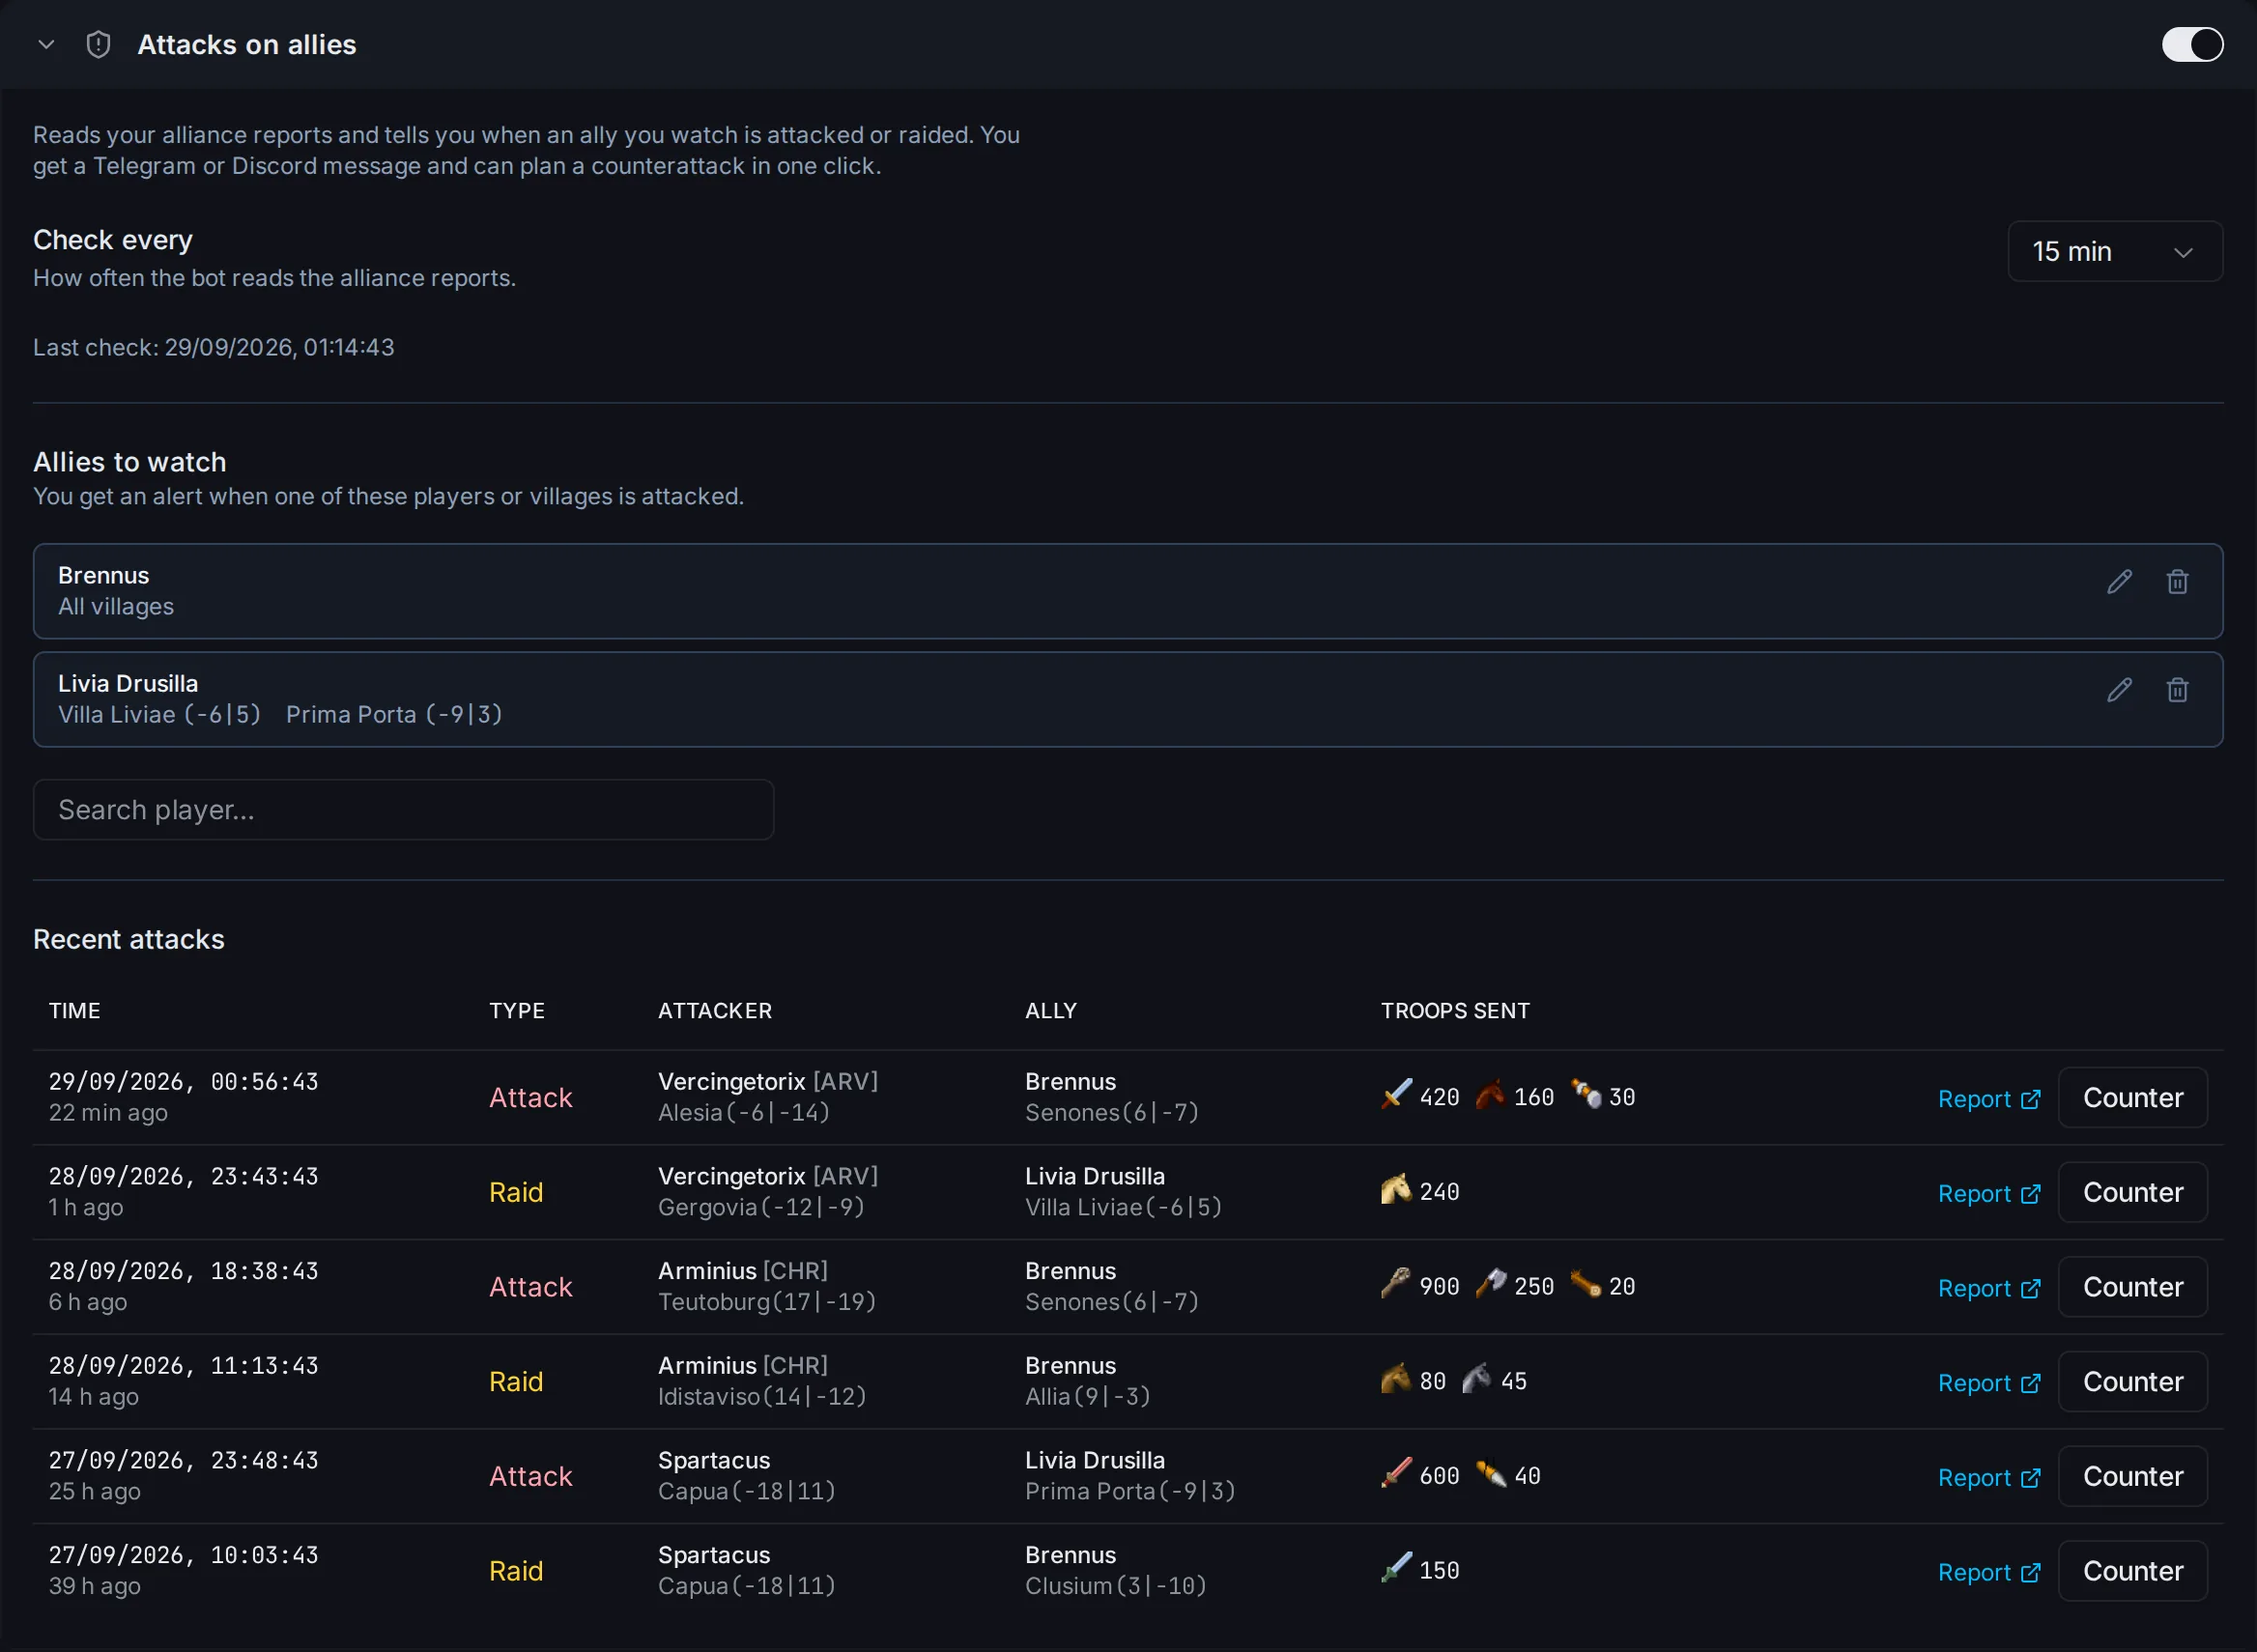Click the TROOPS SENT column header
The width and height of the screenshot is (2257, 1652).
click(x=1455, y=1011)
